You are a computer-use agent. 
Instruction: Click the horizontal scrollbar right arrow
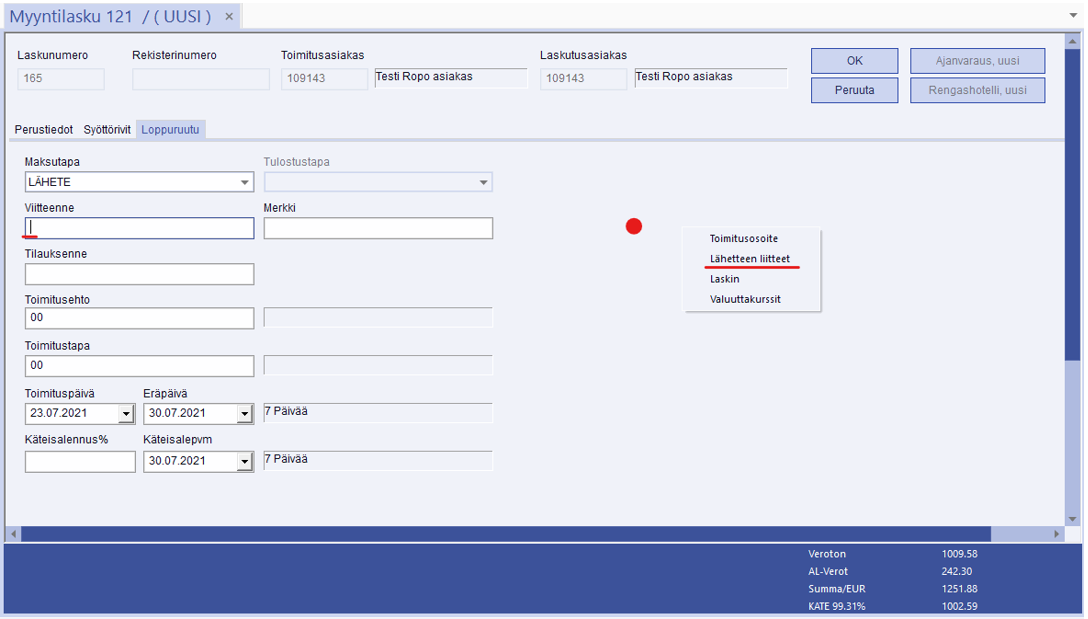coord(1057,535)
